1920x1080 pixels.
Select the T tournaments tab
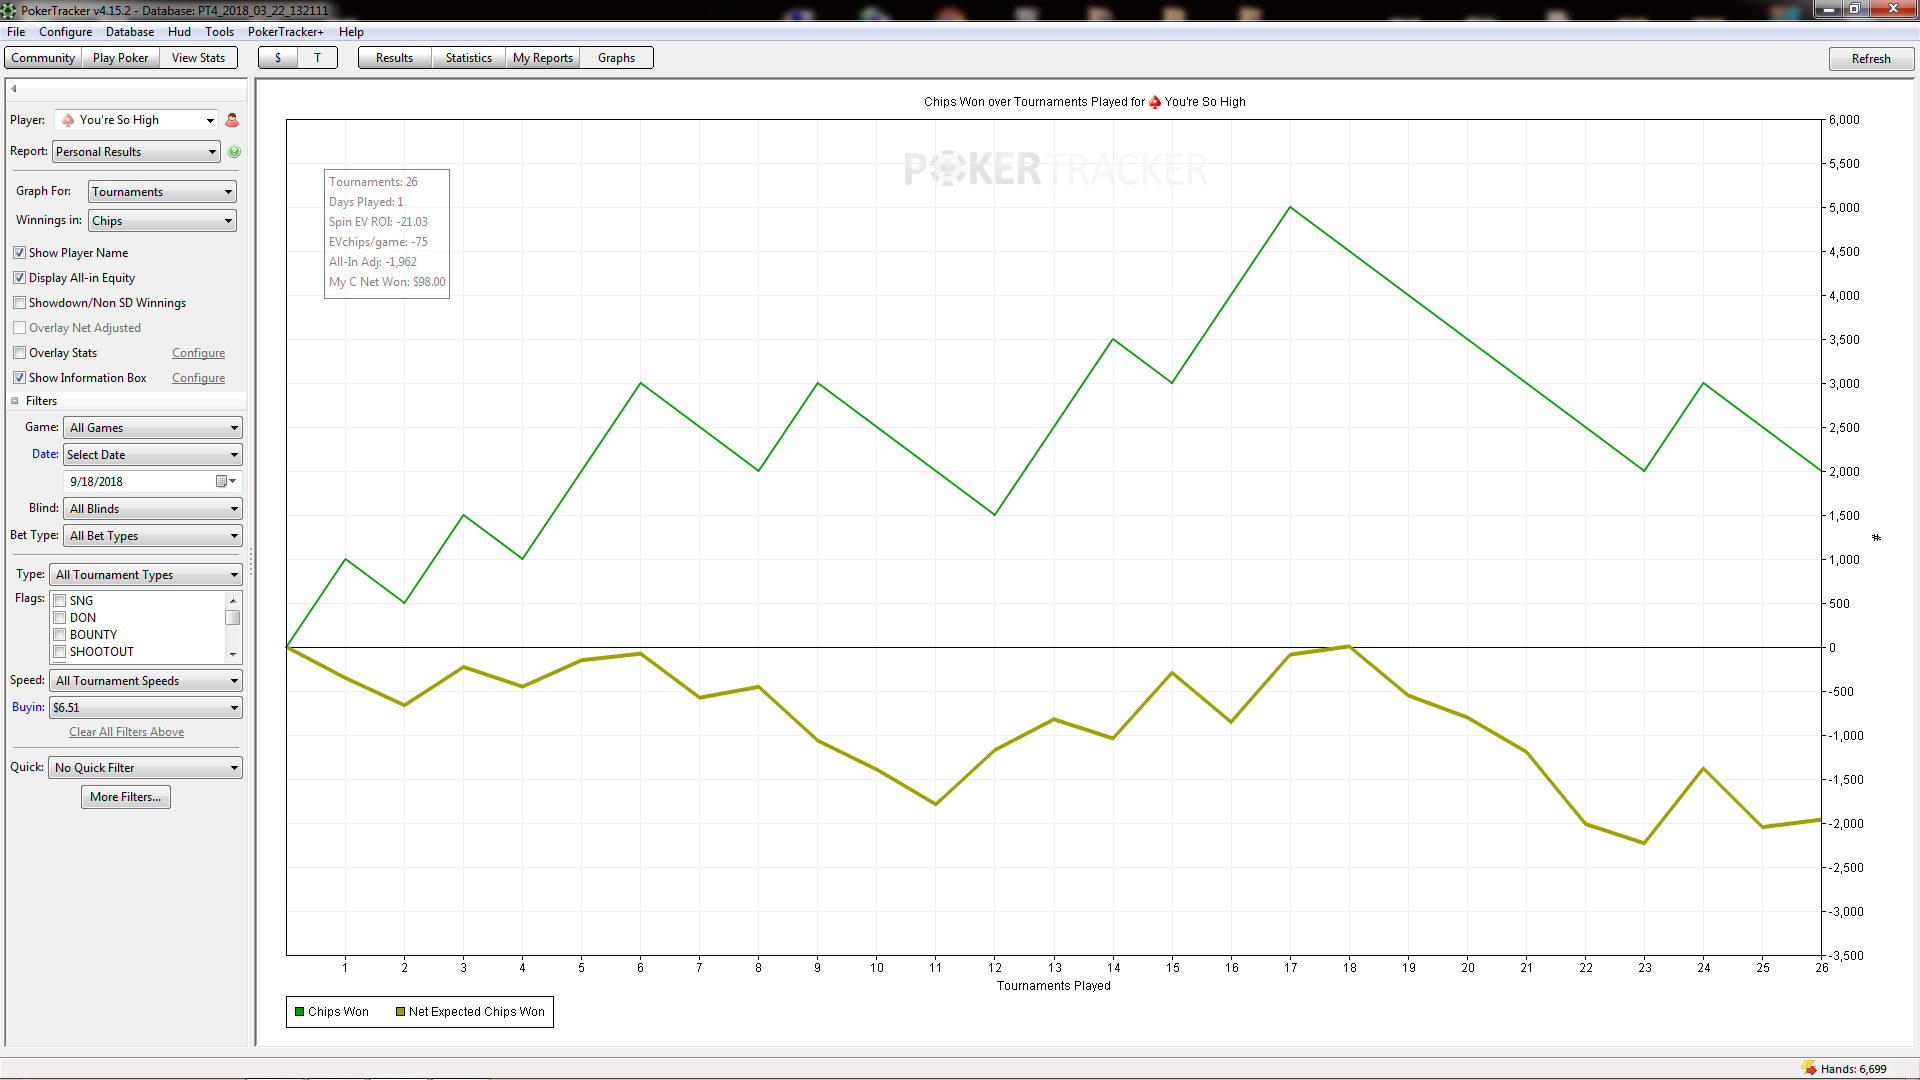[317, 58]
